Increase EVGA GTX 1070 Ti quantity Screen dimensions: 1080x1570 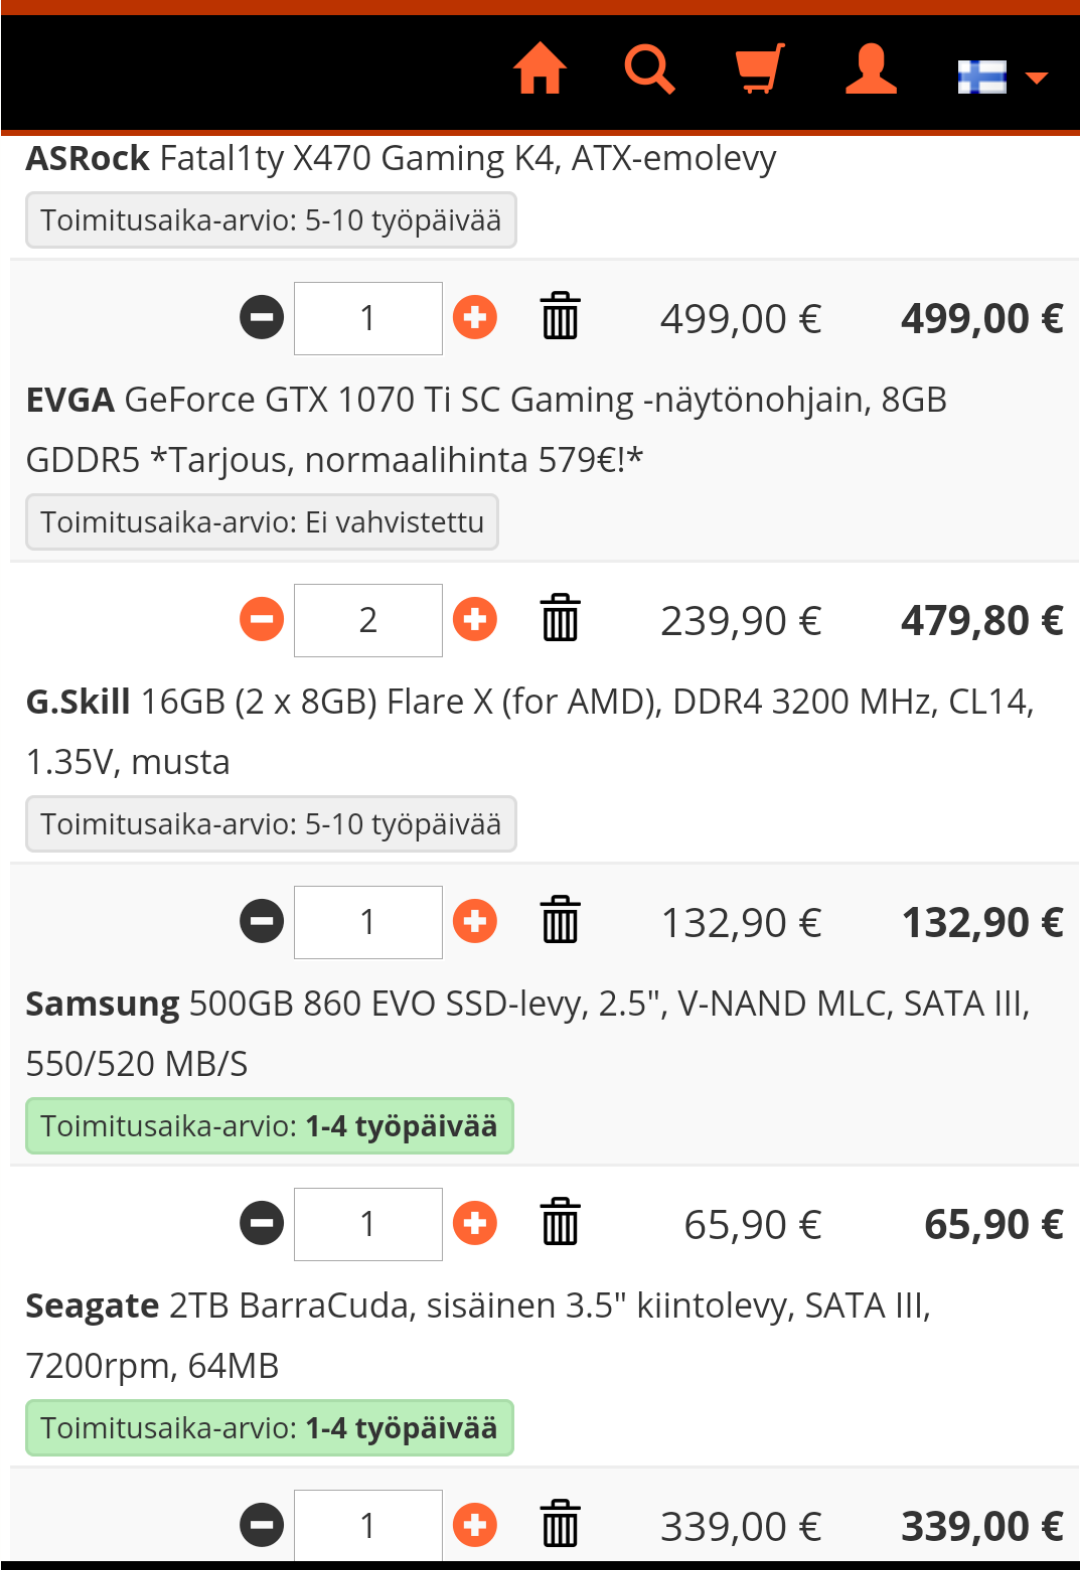pos(475,620)
